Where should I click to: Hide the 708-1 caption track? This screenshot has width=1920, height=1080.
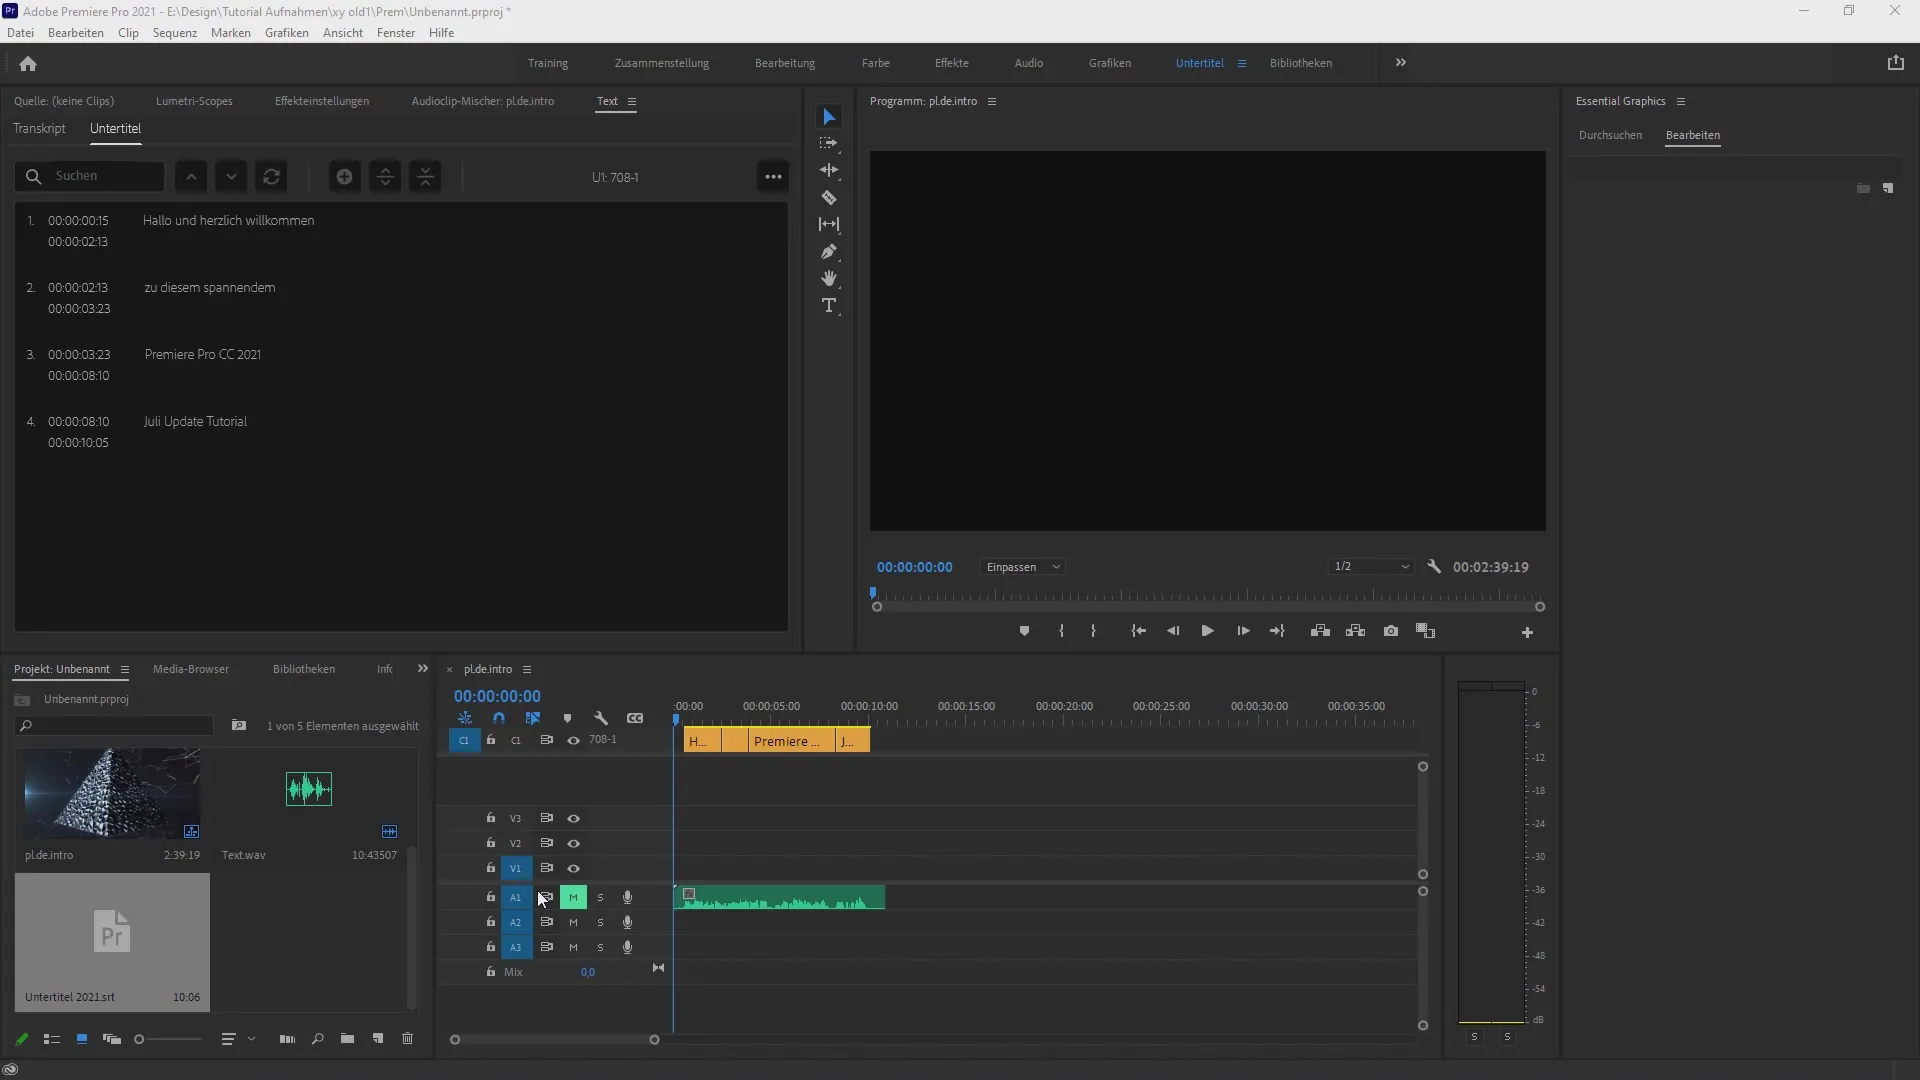(573, 740)
